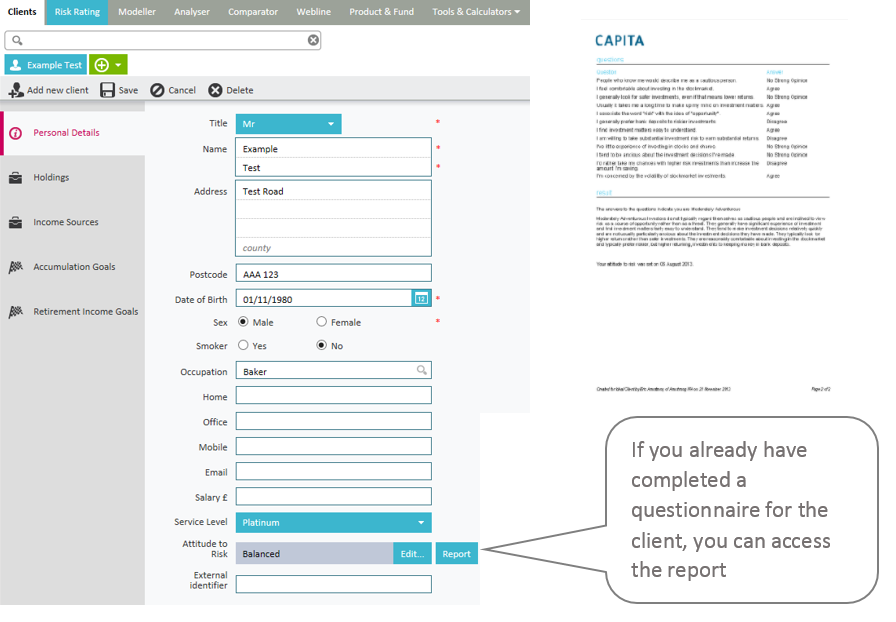The height and width of the screenshot is (622, 896).
Task: Click the Postcode field AAA 123
Action: click(x=334, y=274)
